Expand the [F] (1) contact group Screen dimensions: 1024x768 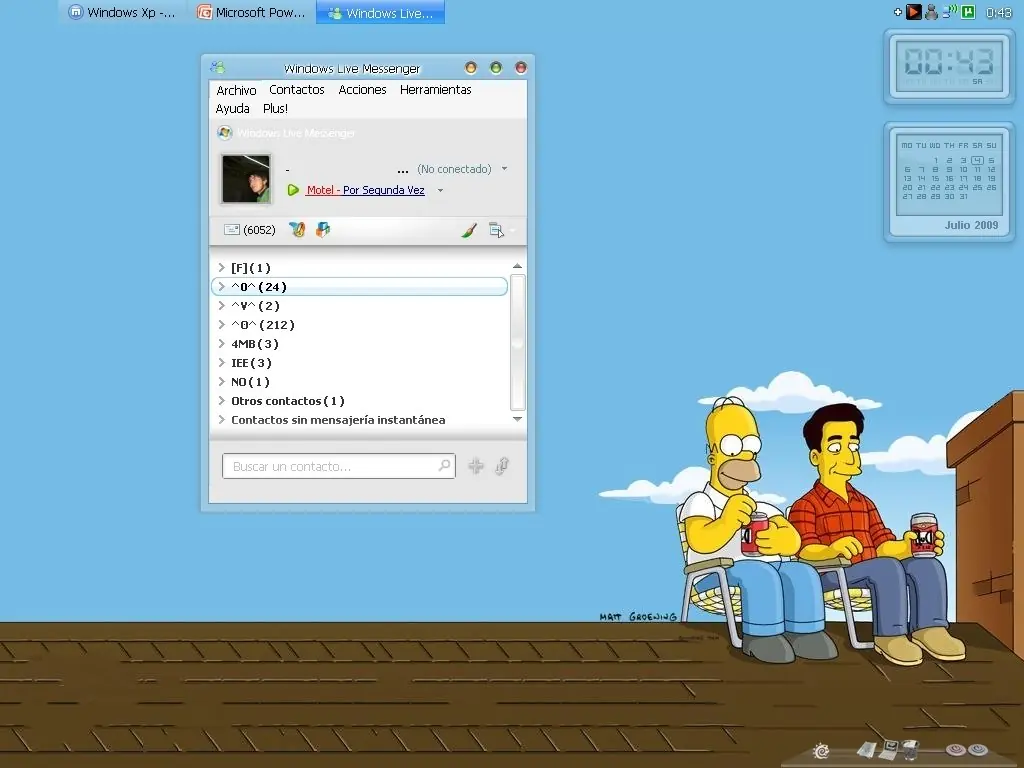click(x=221, y=267)
